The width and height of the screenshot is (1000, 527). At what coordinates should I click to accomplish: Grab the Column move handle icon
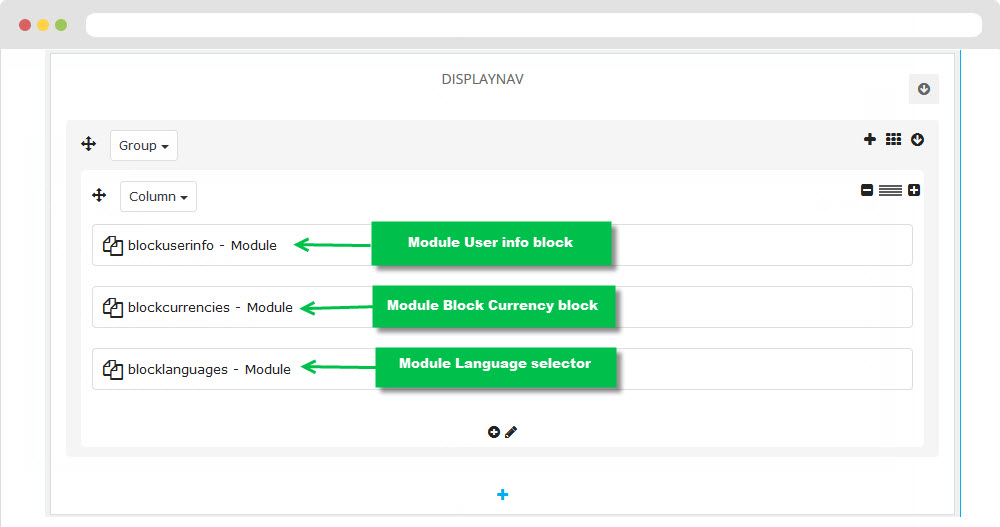tap(99, 195)
